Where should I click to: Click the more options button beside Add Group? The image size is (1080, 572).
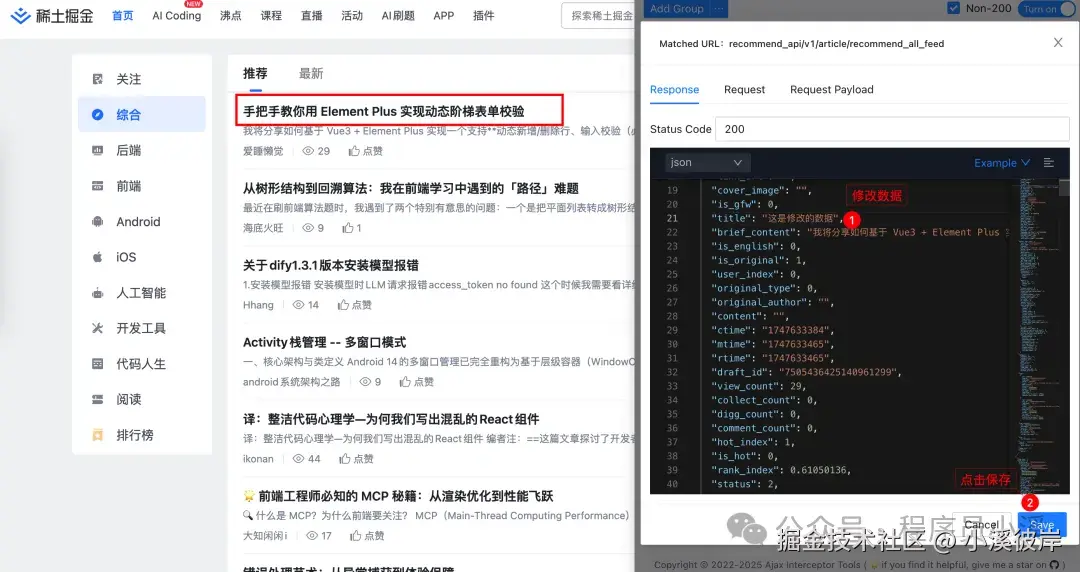coord(719,9)
